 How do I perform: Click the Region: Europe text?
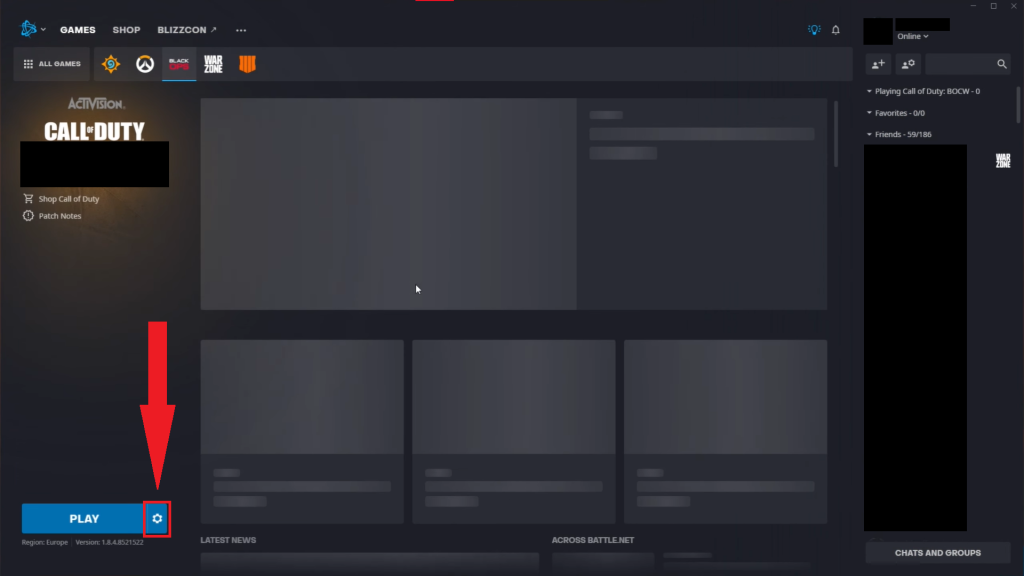[x=44, y=542]
